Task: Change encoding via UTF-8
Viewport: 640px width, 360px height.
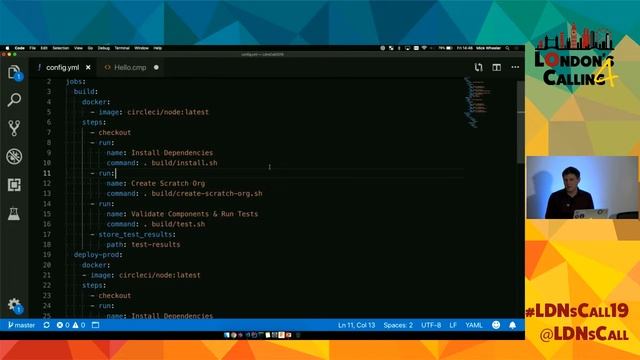Action: 431,325
